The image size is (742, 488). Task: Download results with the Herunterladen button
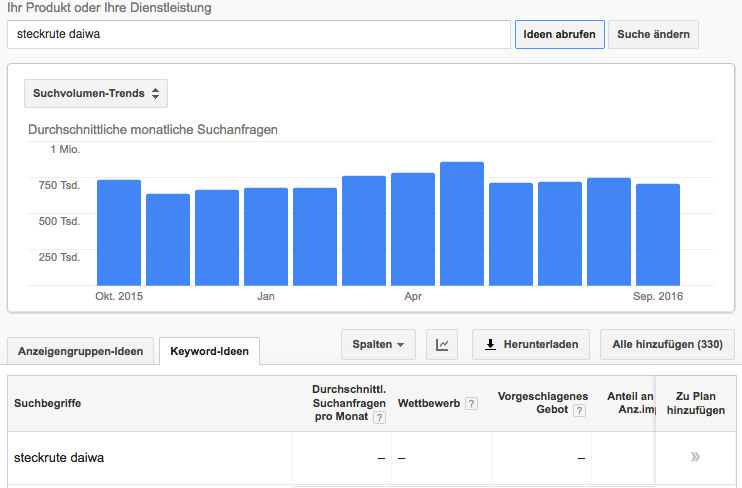(x=531, y=345)
